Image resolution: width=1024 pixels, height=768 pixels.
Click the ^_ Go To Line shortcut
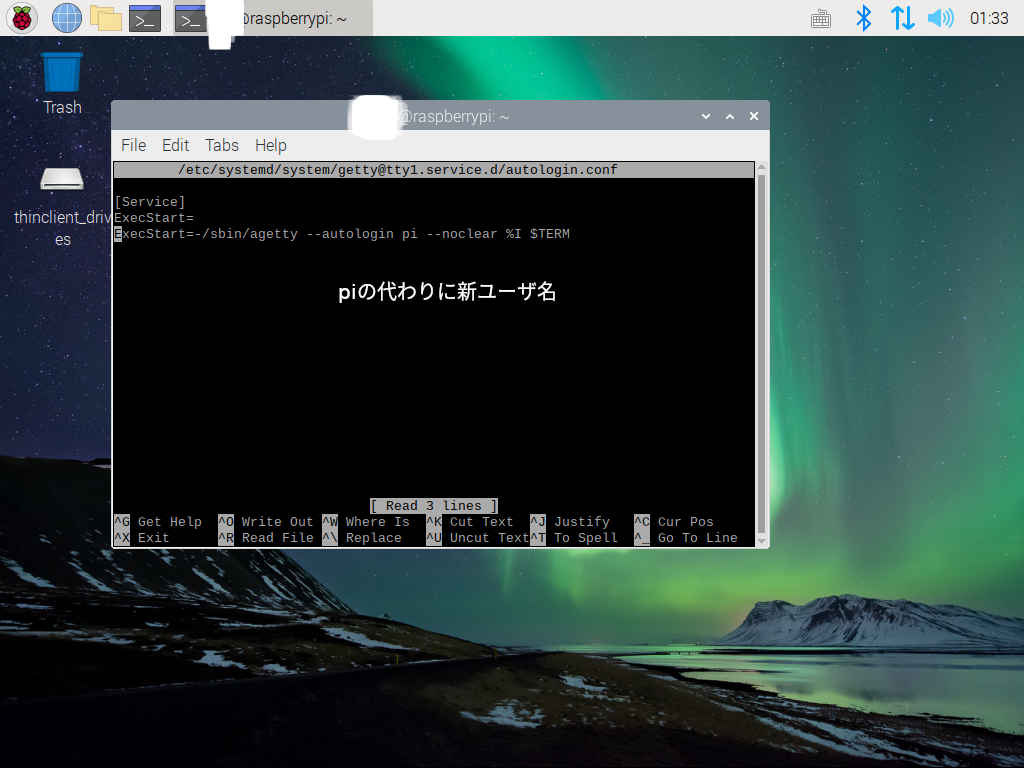tap(686, 537)
